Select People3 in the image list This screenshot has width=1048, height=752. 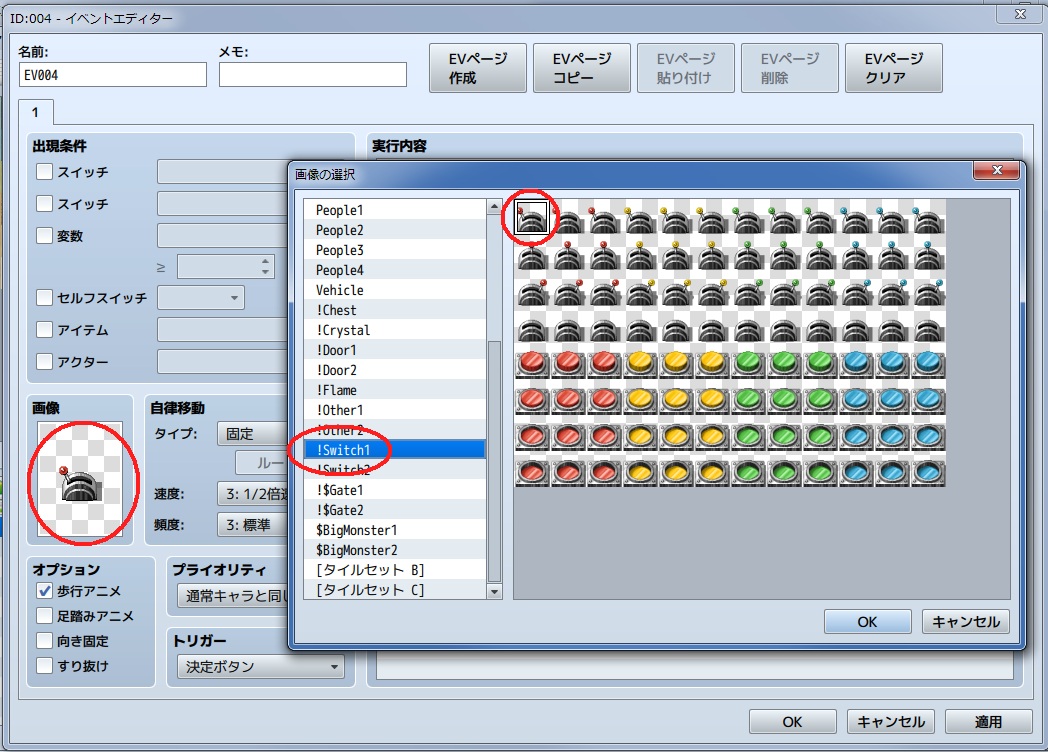(x=394, y=250)
